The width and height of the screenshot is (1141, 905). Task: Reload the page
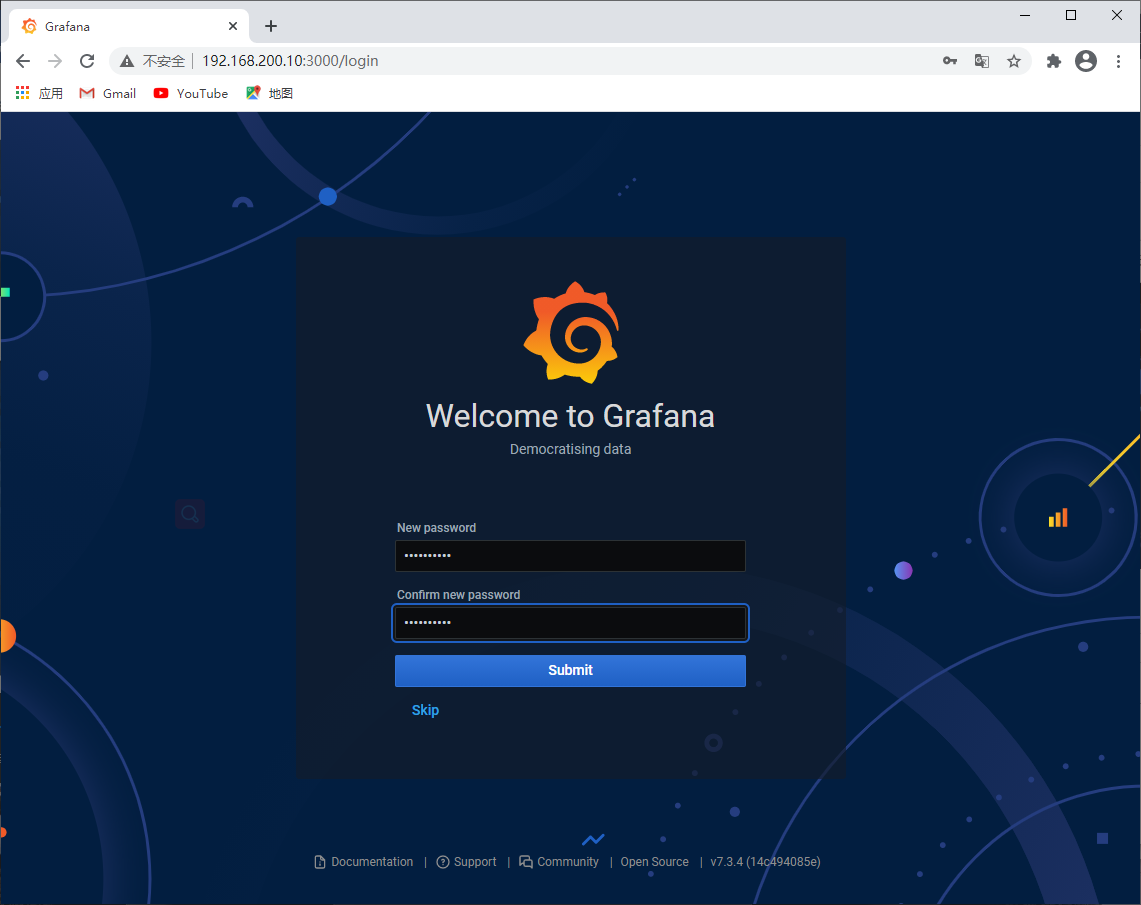coord(87,61)
